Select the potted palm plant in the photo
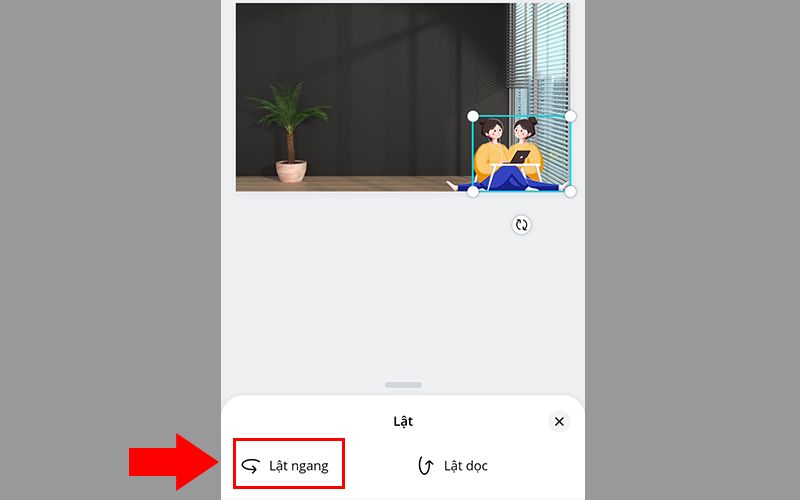The height and width of the screenshot is (500, 800). point(290,132)
